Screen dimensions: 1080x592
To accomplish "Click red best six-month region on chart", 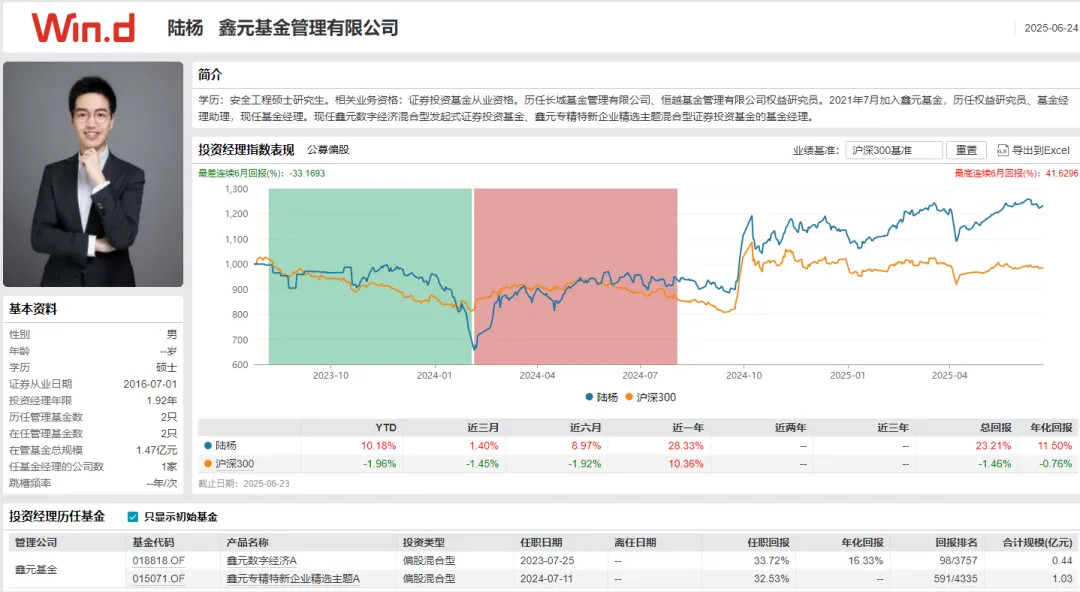I will [x=575, y=276].
